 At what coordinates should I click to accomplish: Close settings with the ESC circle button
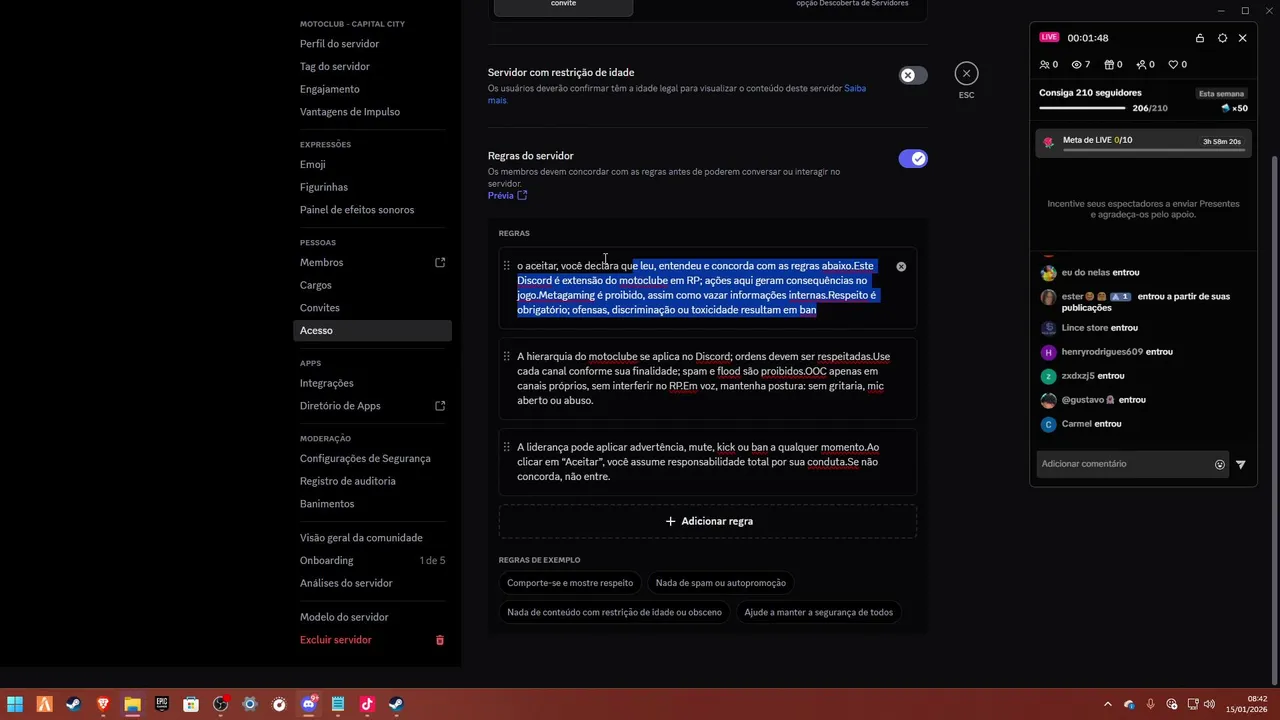966,73
